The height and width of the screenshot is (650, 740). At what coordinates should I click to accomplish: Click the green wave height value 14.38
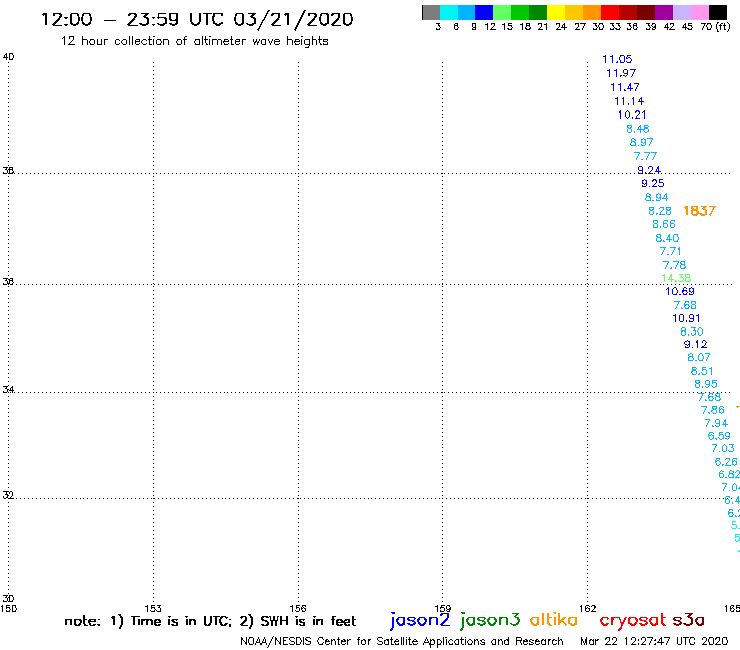click(676, 278)
